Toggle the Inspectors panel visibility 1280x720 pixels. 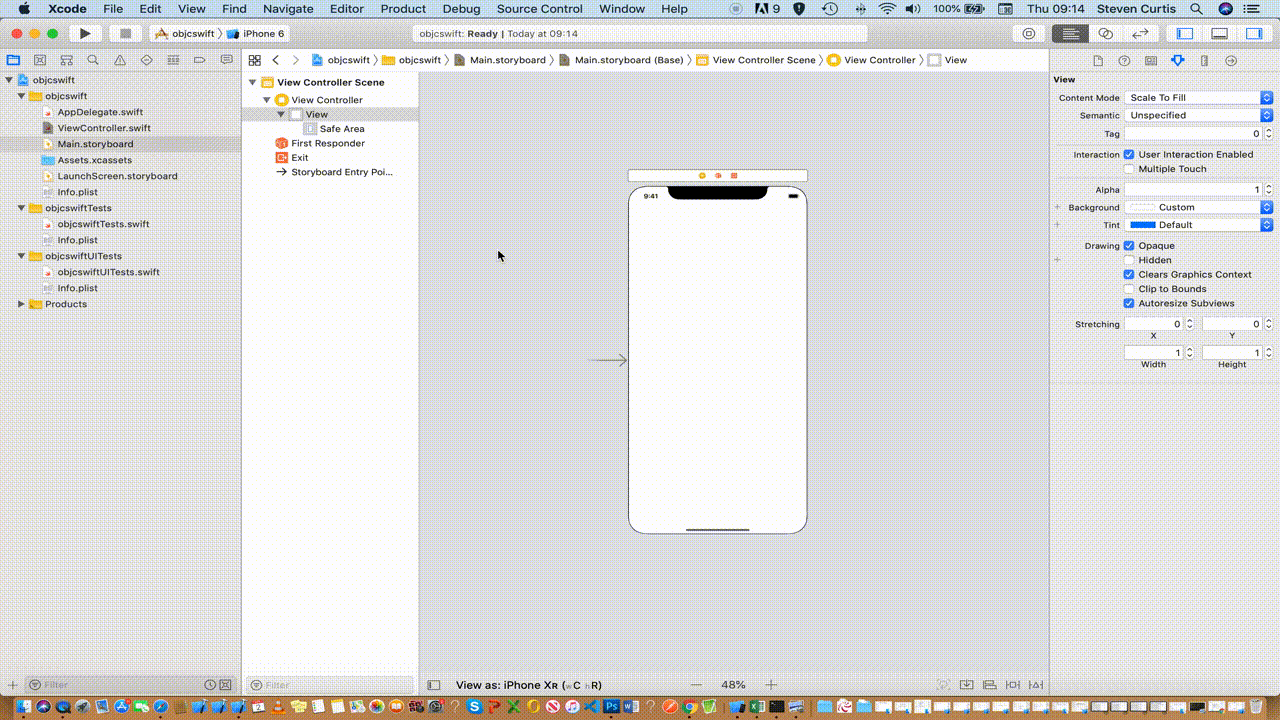1254,34
